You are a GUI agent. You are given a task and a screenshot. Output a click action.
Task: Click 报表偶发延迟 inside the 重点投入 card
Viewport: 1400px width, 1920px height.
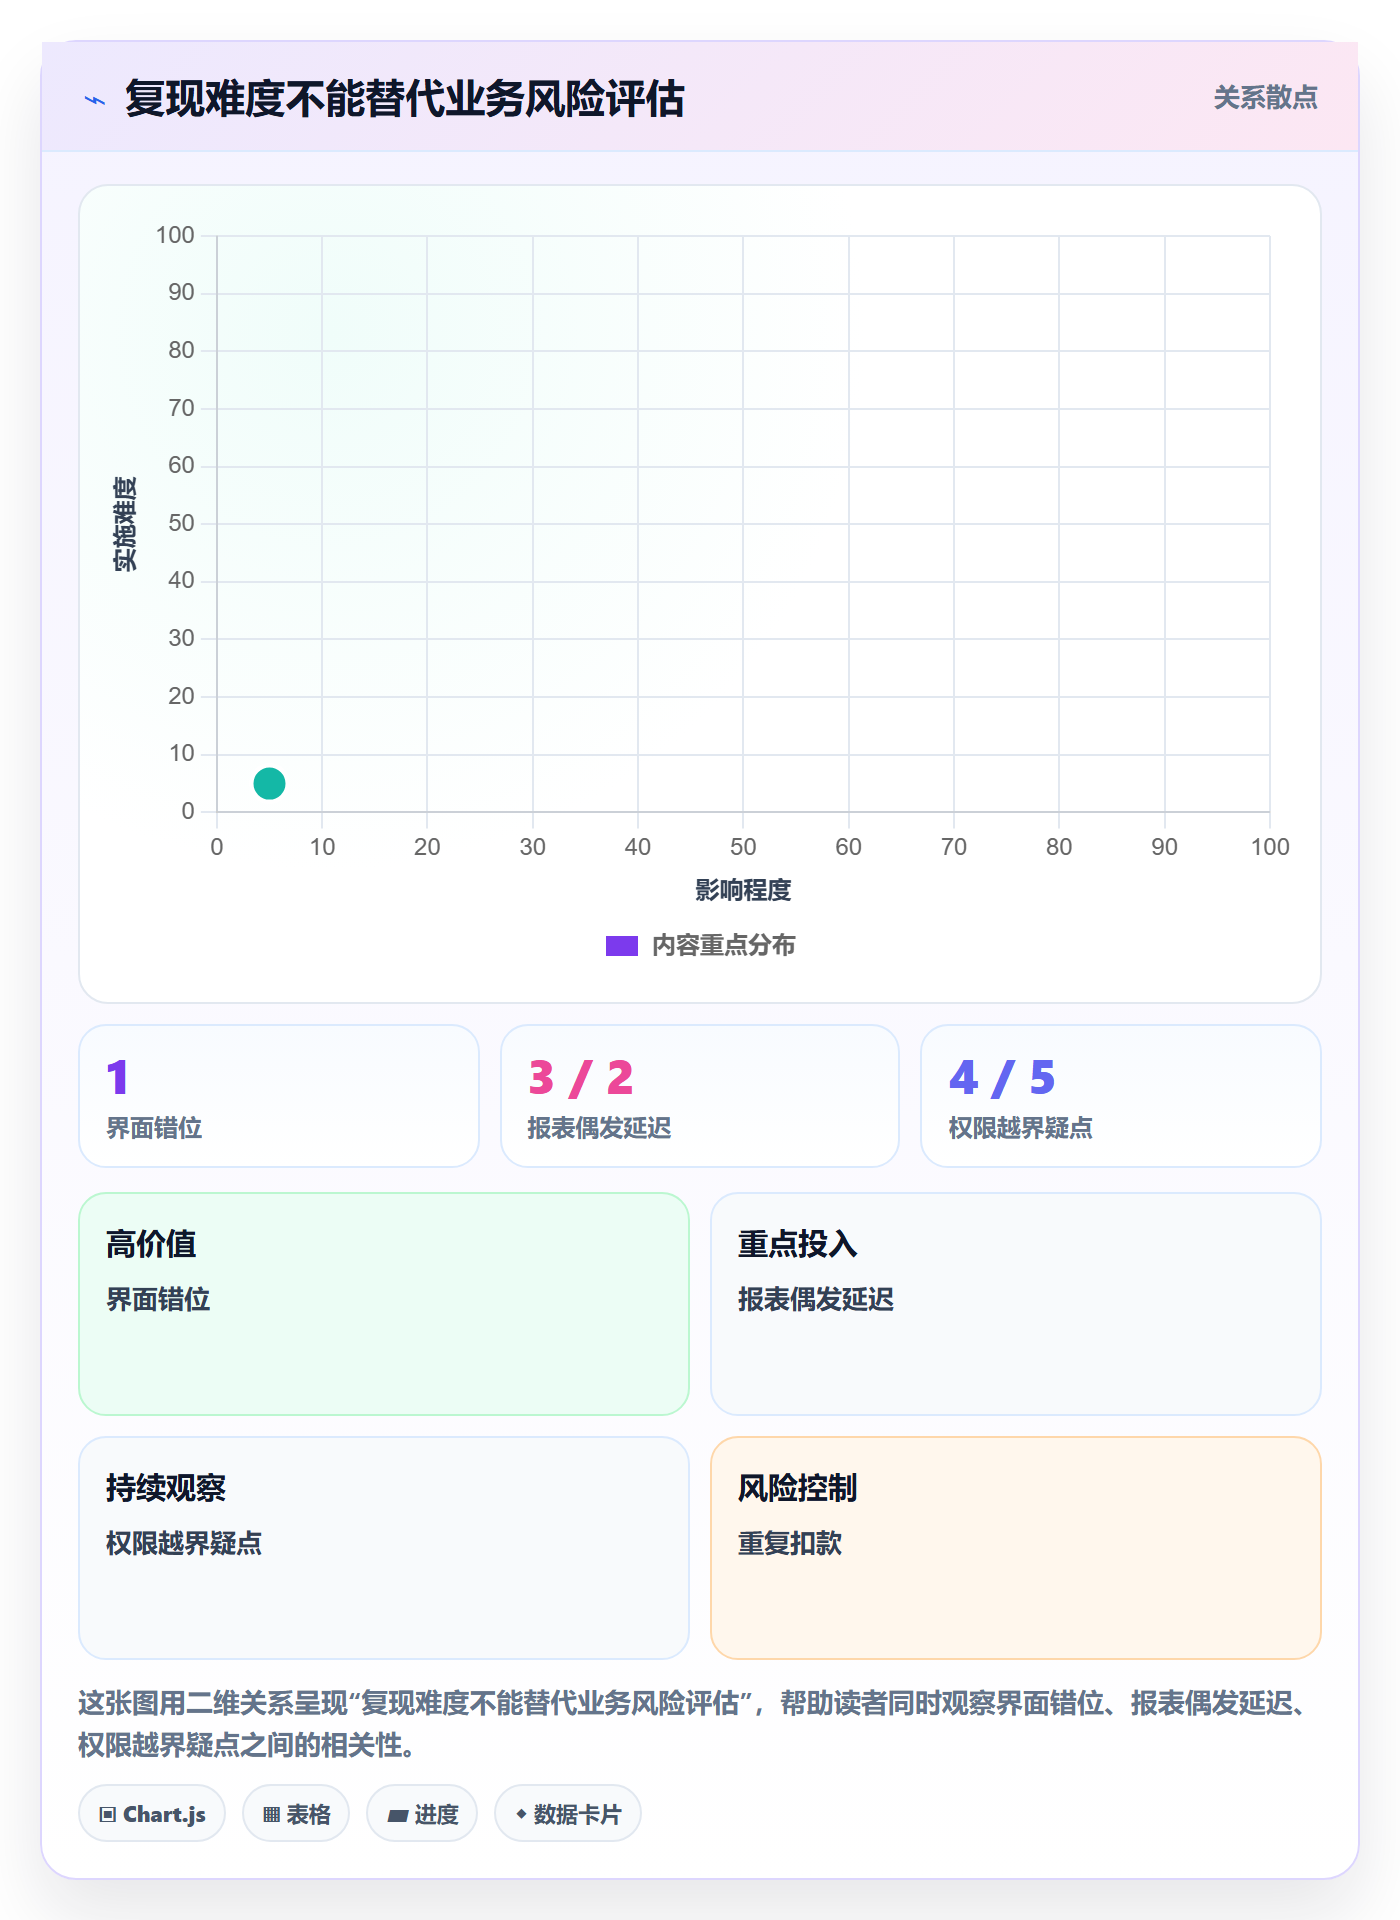(x=815, y=1299)
